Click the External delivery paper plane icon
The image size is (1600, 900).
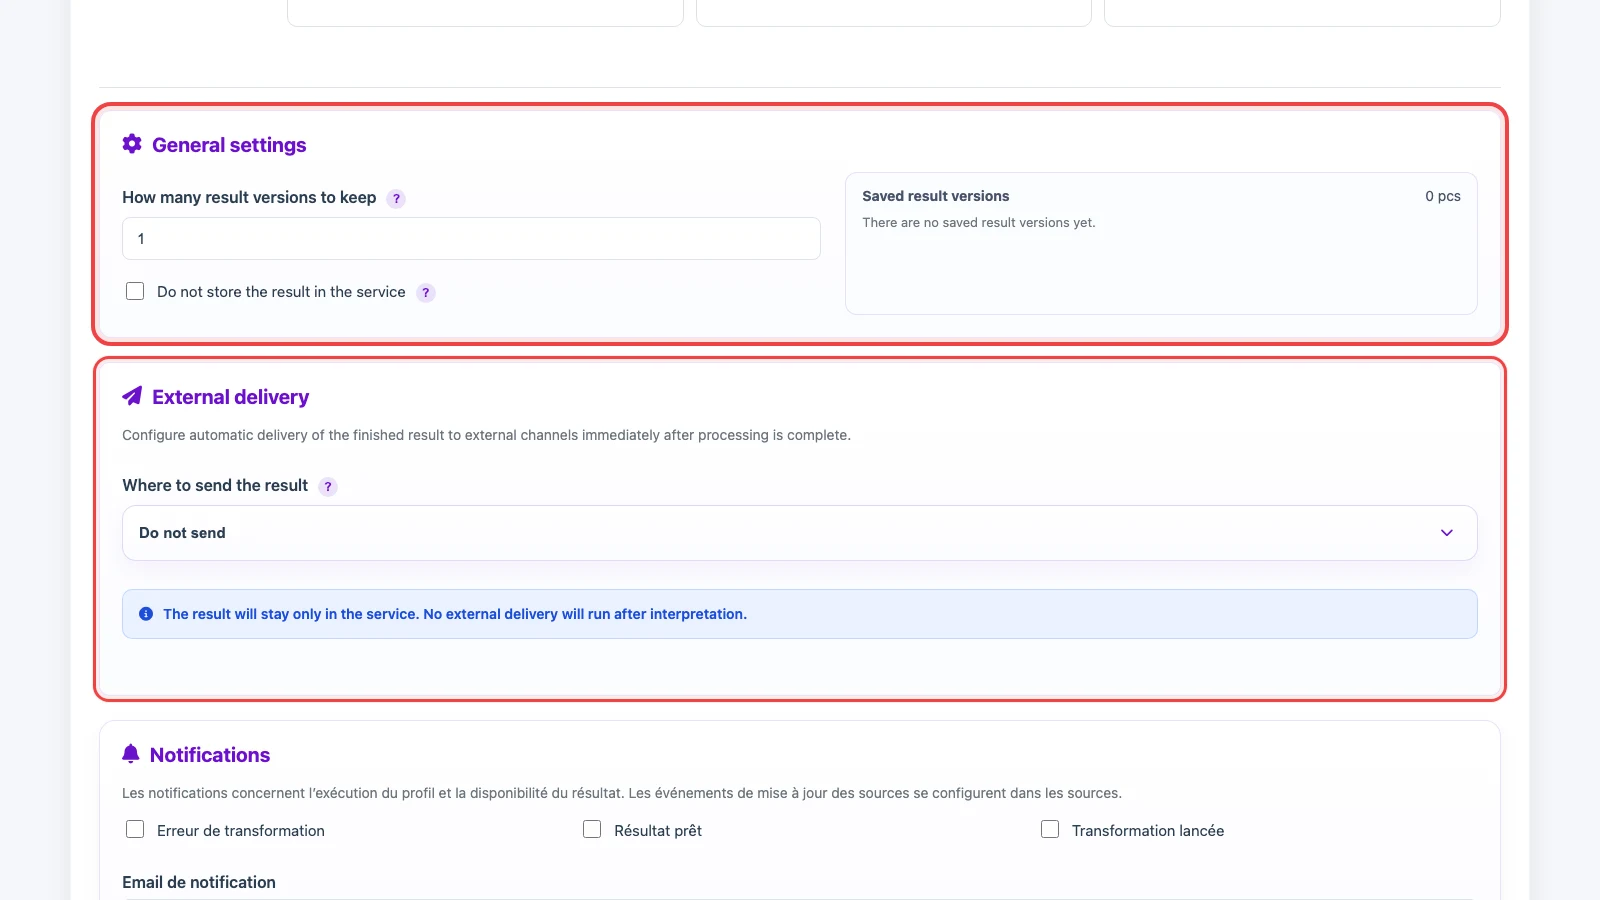[132, 396]
